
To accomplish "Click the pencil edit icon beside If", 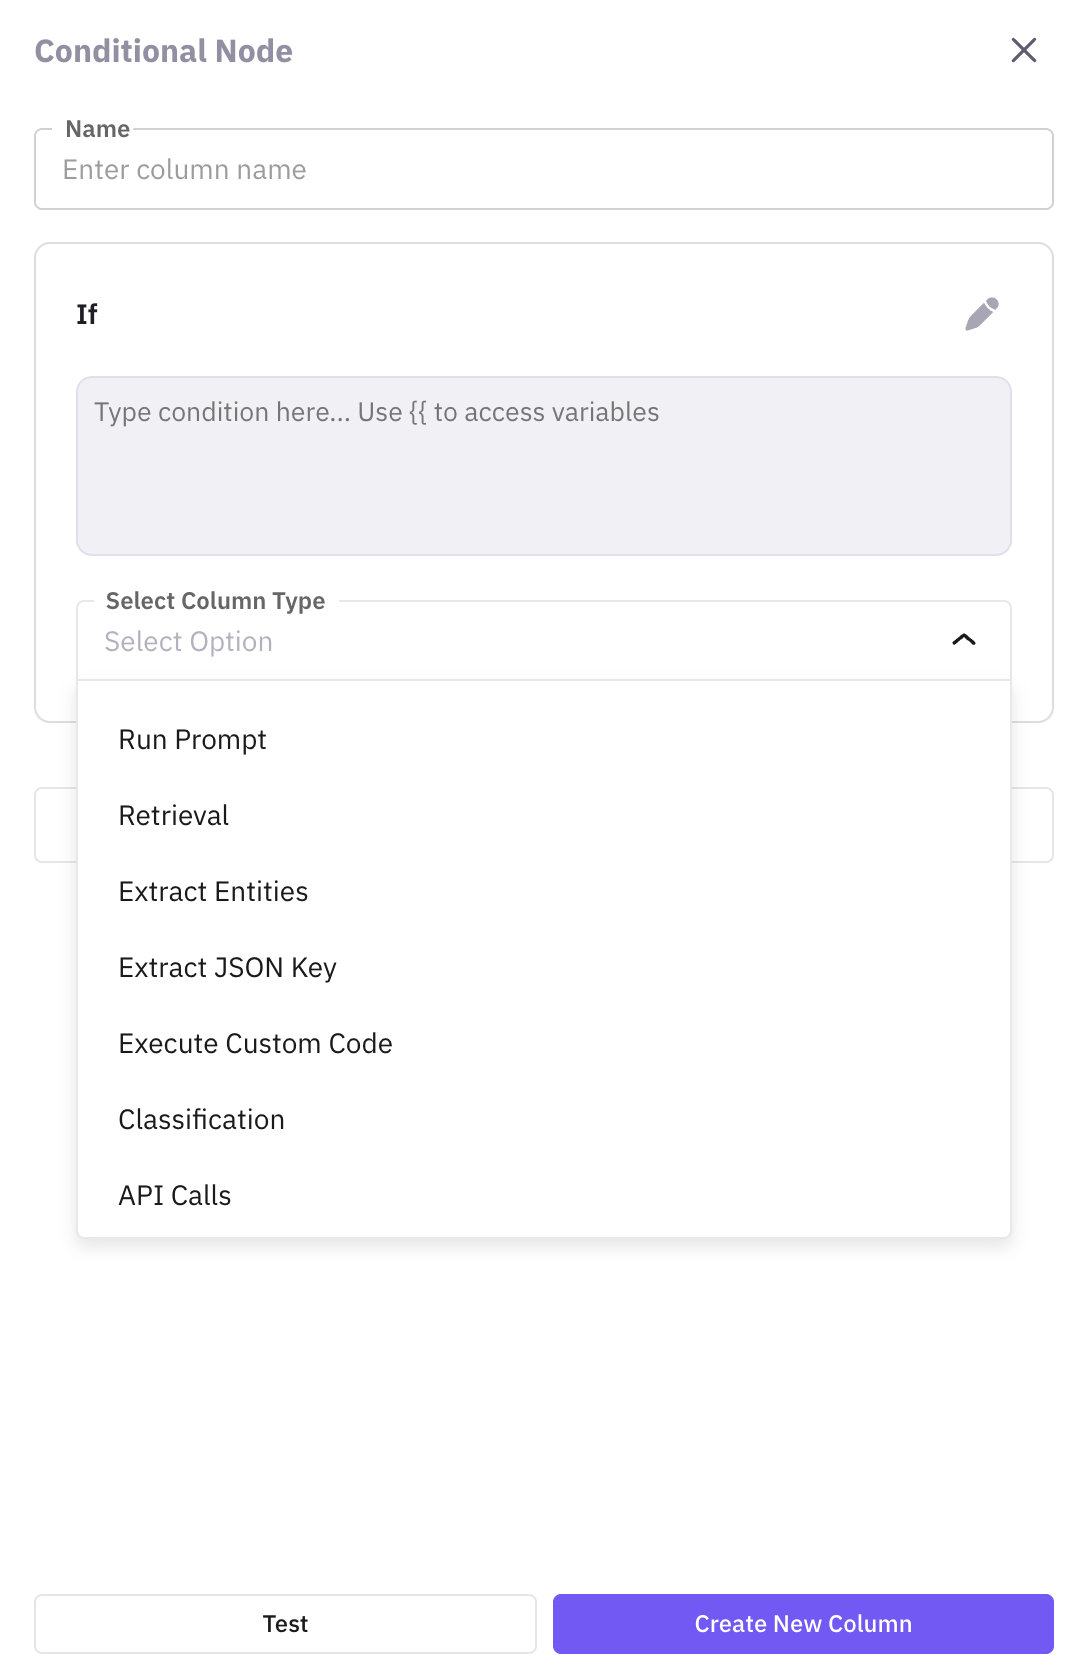I will pyautogui.click(x=981, y=314).
